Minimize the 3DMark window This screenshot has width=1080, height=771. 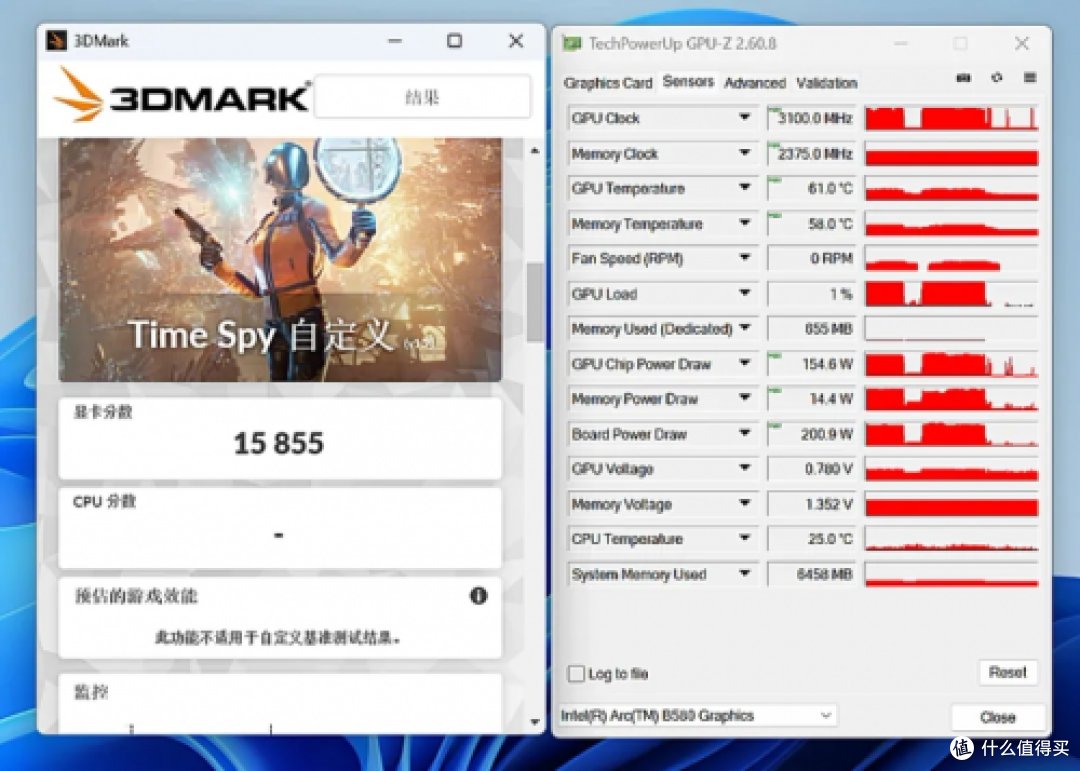tap(395, 41)
